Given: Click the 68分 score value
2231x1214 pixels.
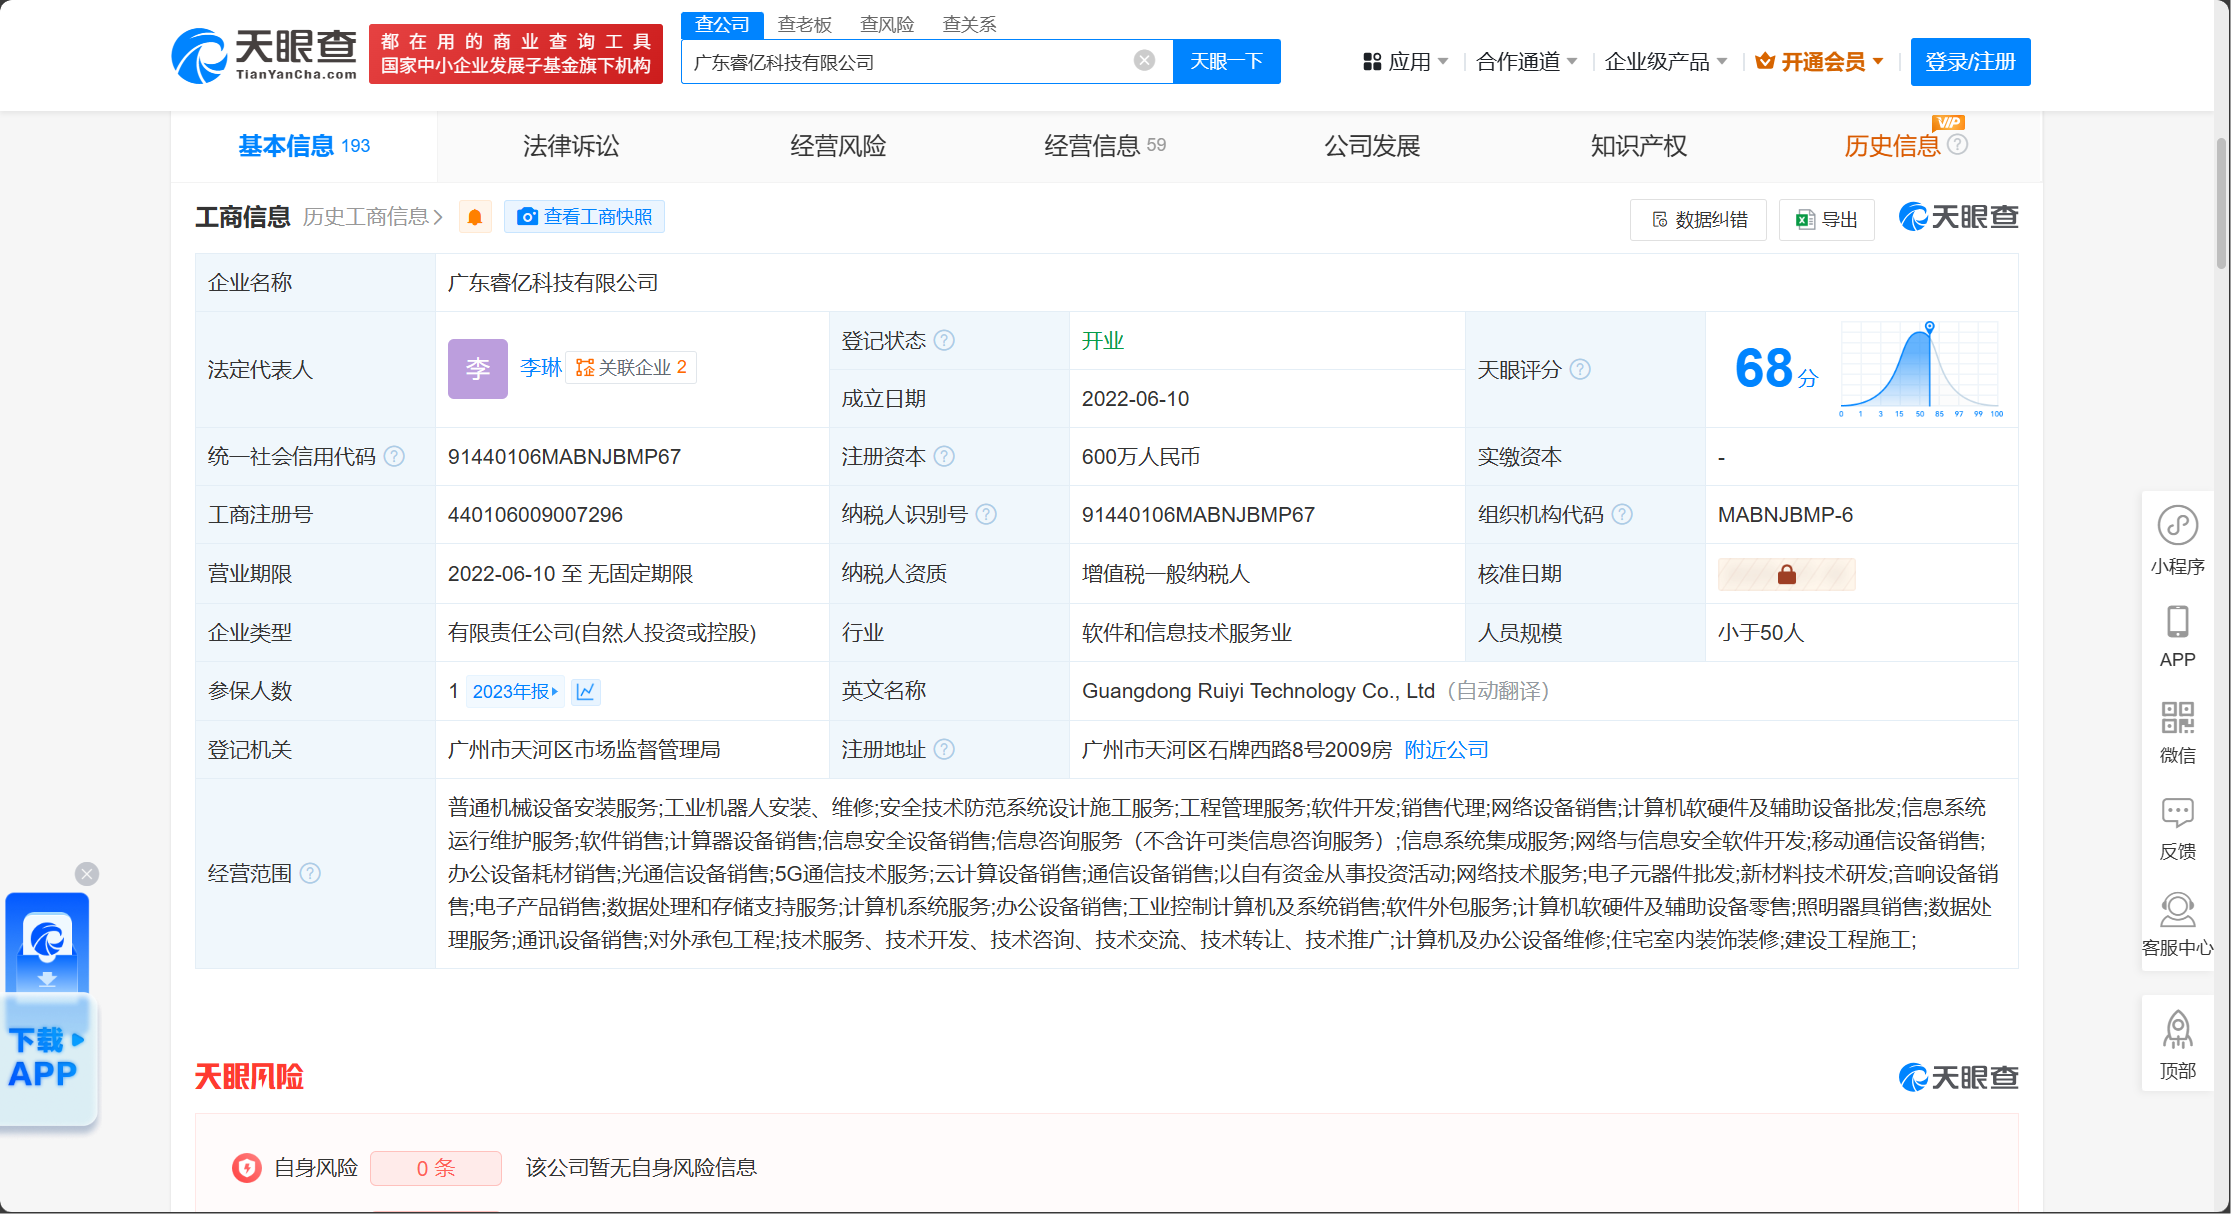Looking at the screenshot, I should click(x=1776, y=369).
